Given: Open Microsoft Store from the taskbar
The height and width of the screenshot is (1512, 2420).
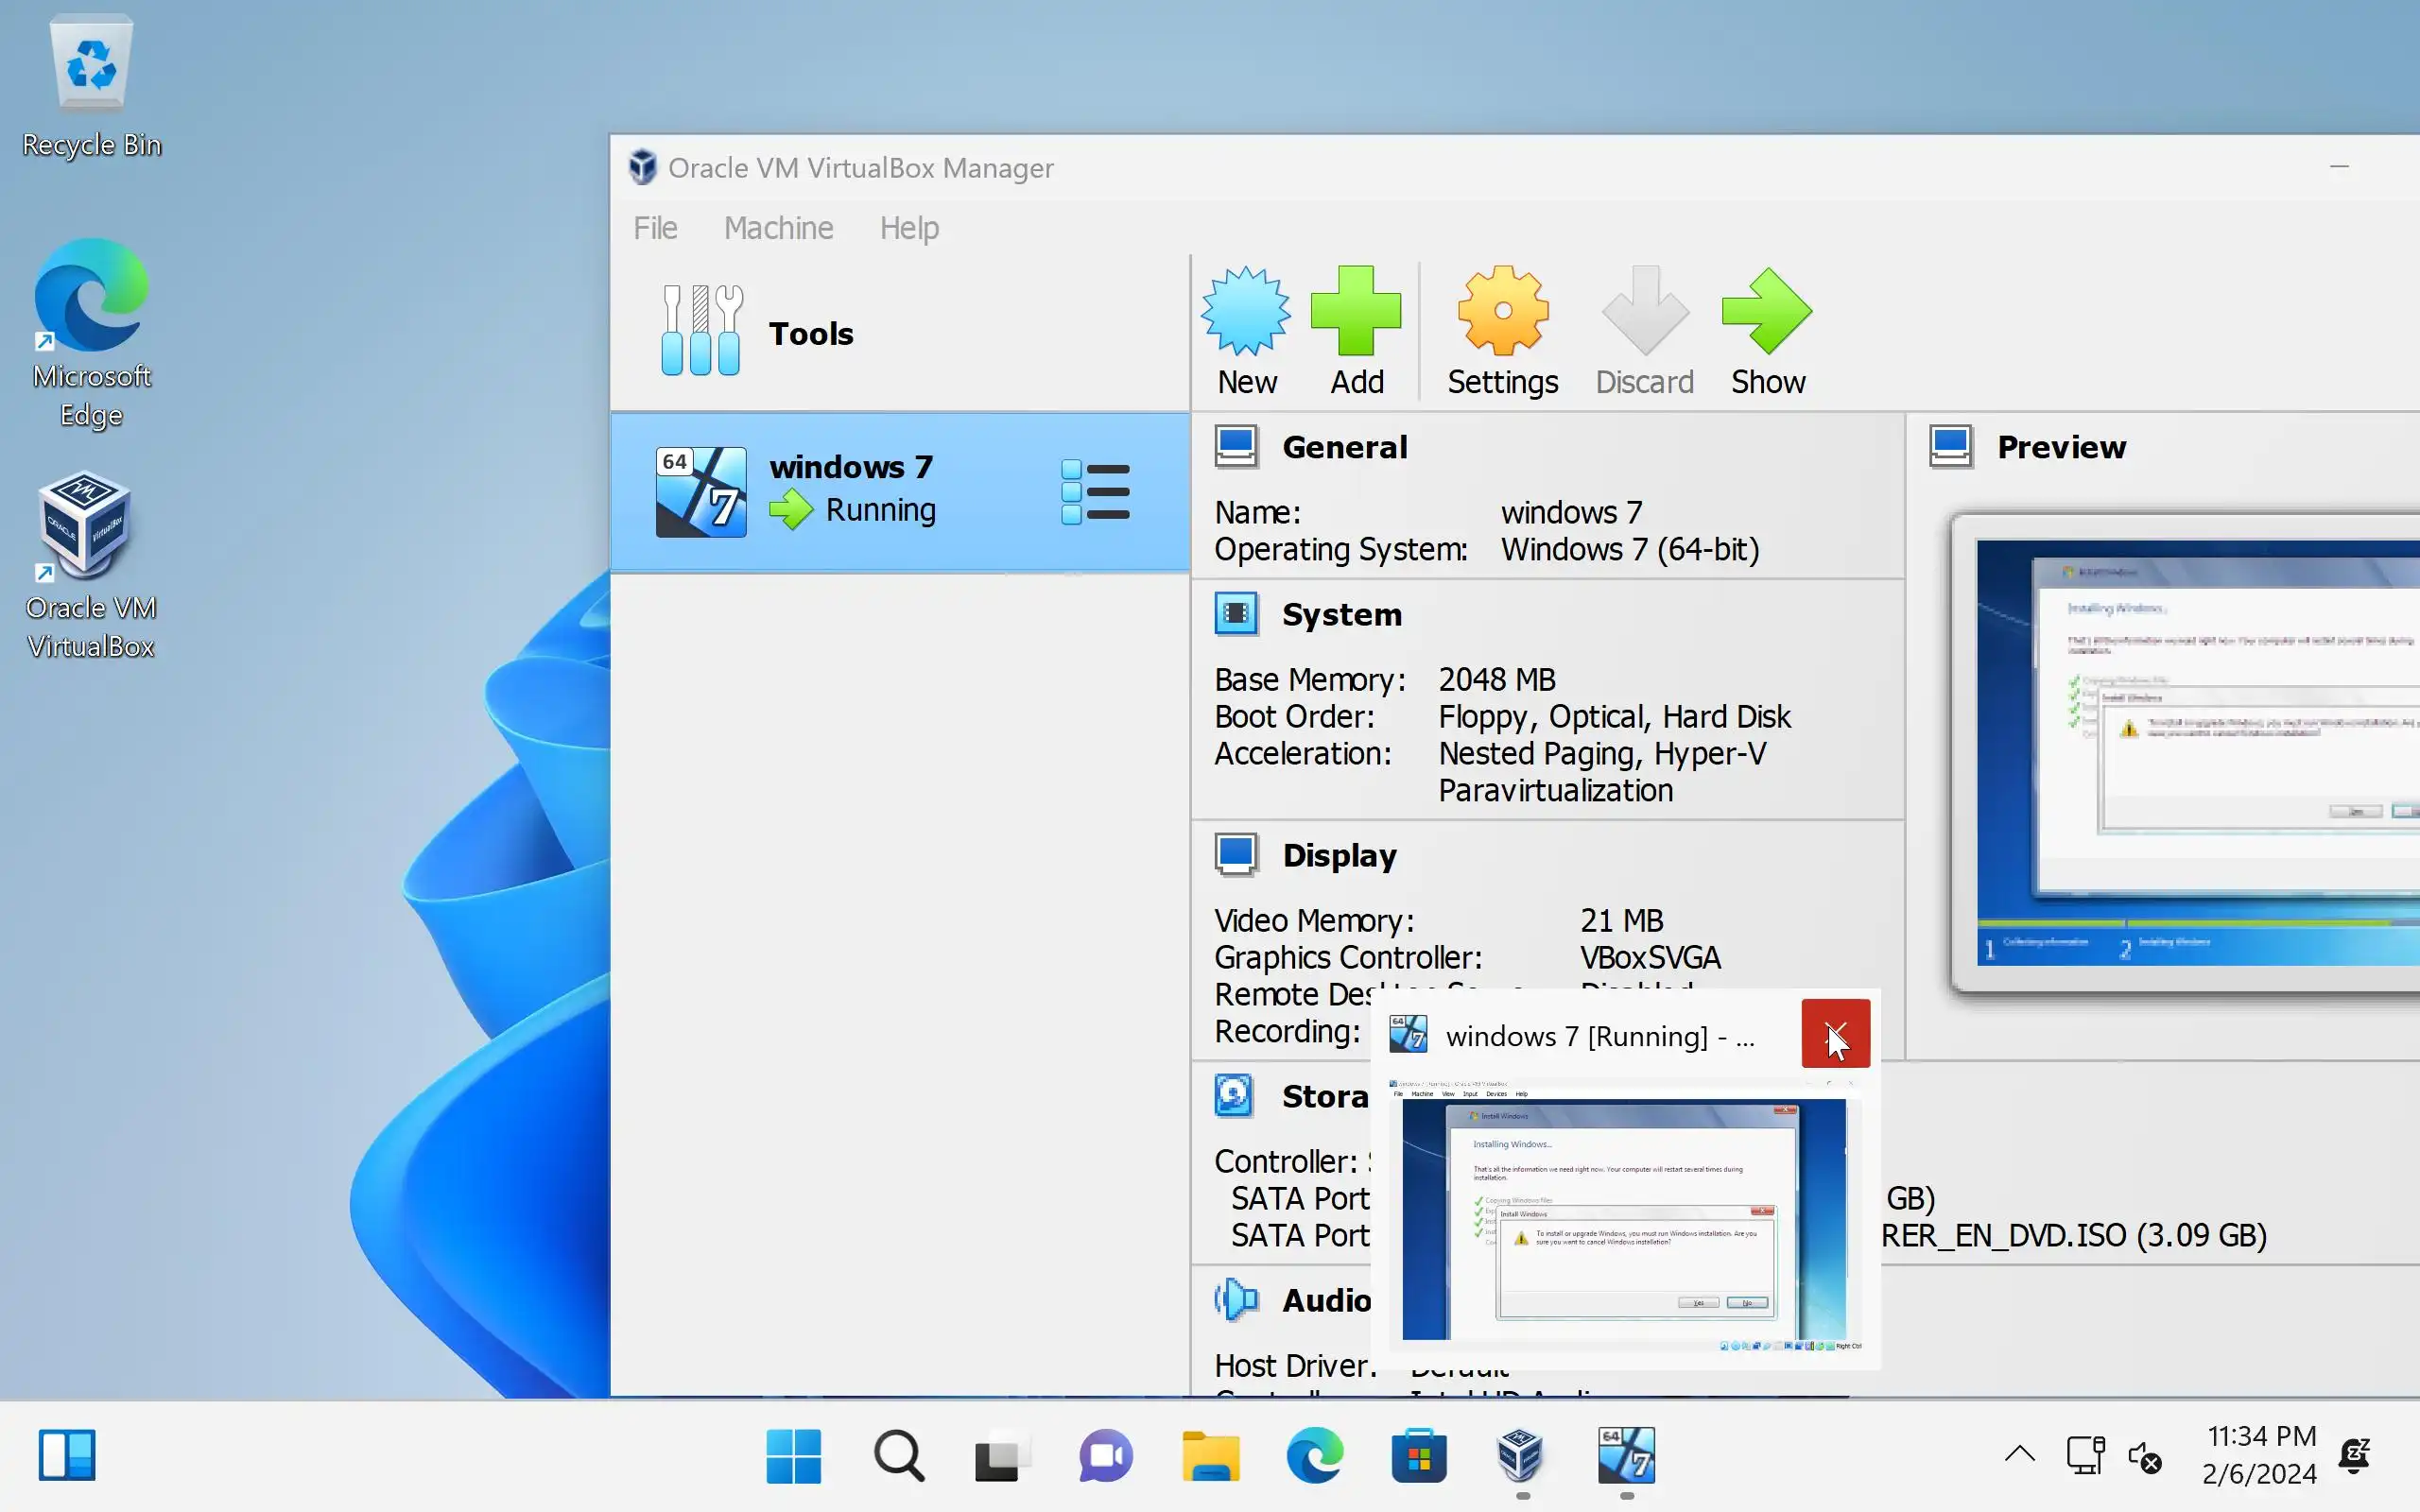Looking at the screenshot, I should click(1418, 1456).
